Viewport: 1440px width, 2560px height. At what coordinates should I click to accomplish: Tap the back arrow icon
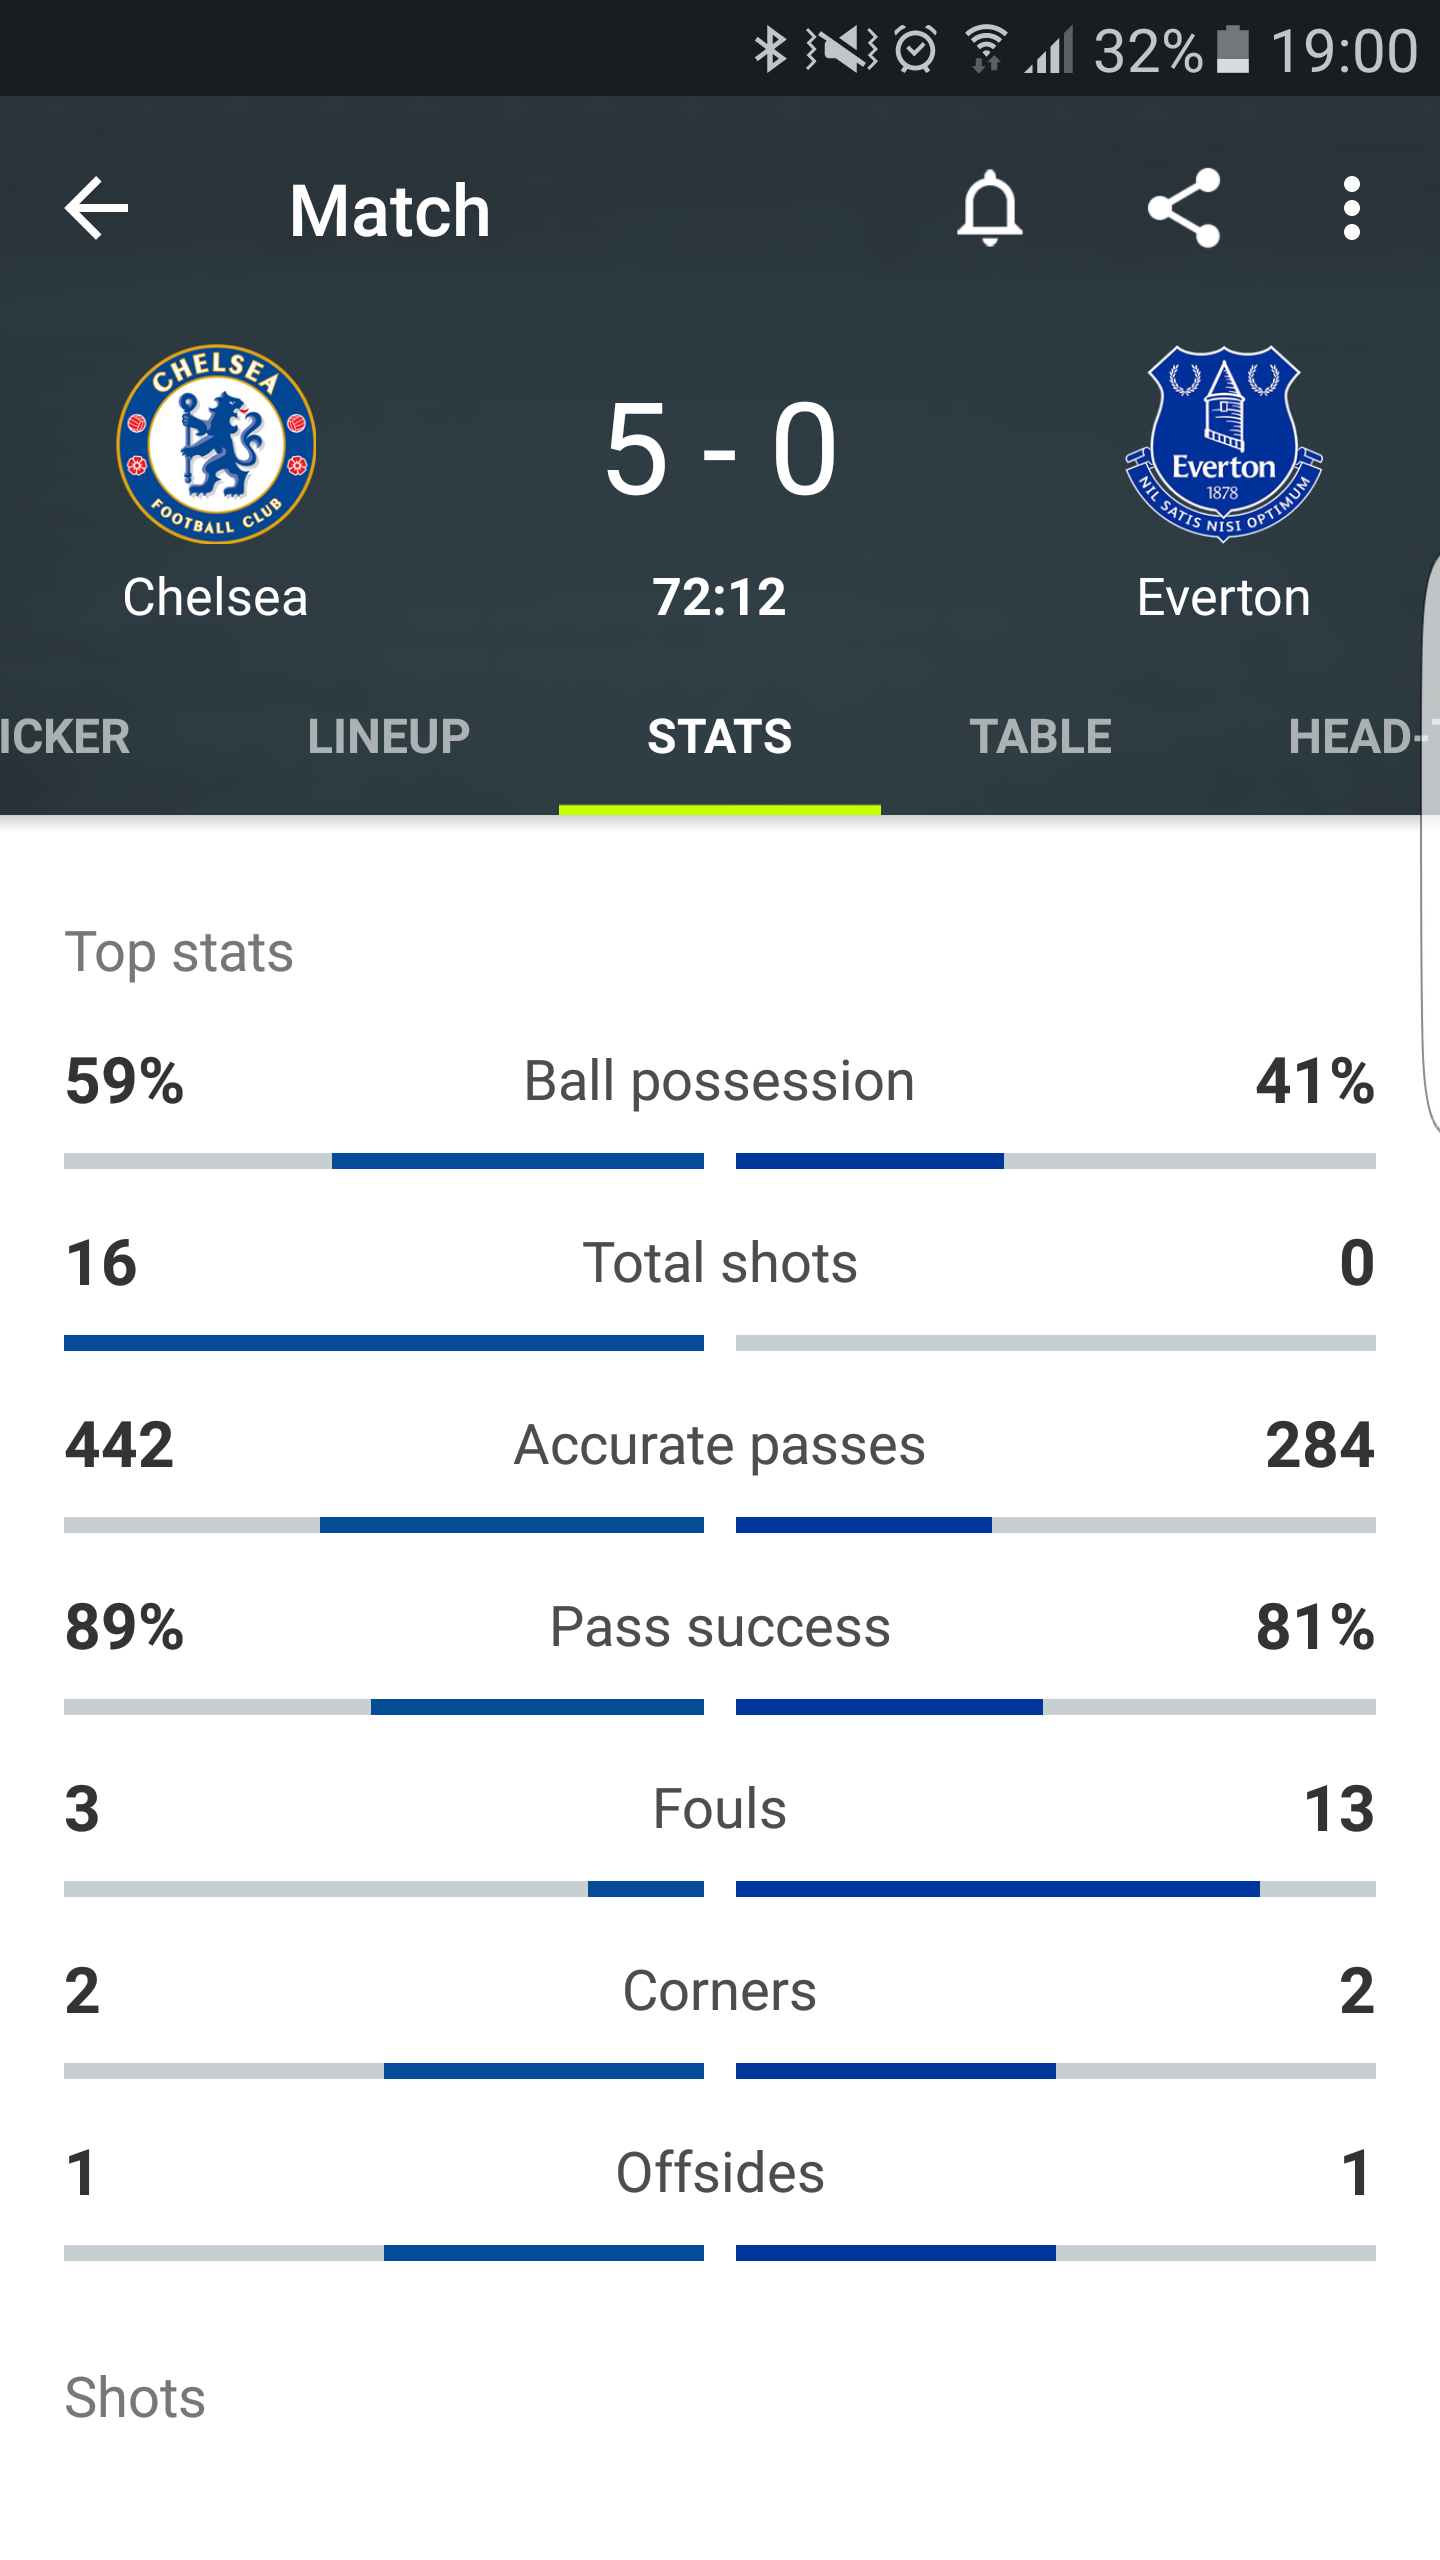96,209
